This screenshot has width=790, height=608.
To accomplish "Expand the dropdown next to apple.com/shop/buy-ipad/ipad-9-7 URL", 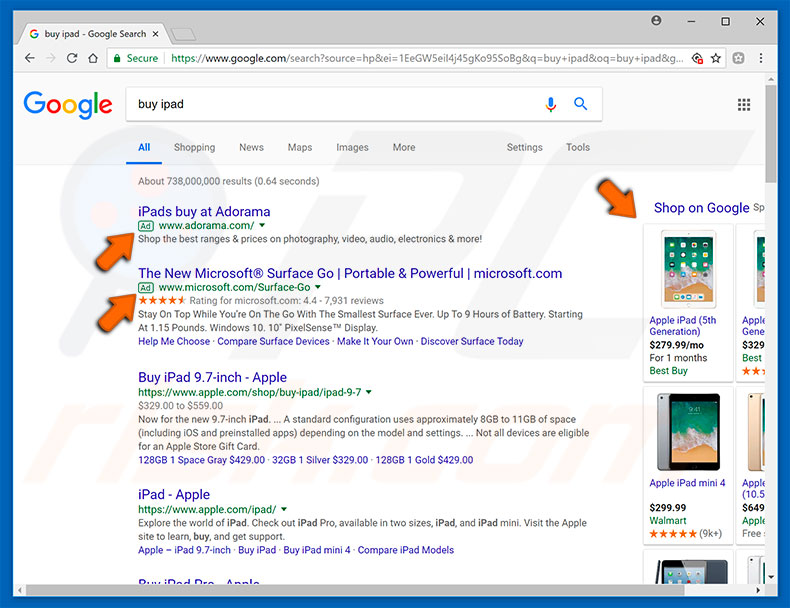I will (x=369, y=392).
